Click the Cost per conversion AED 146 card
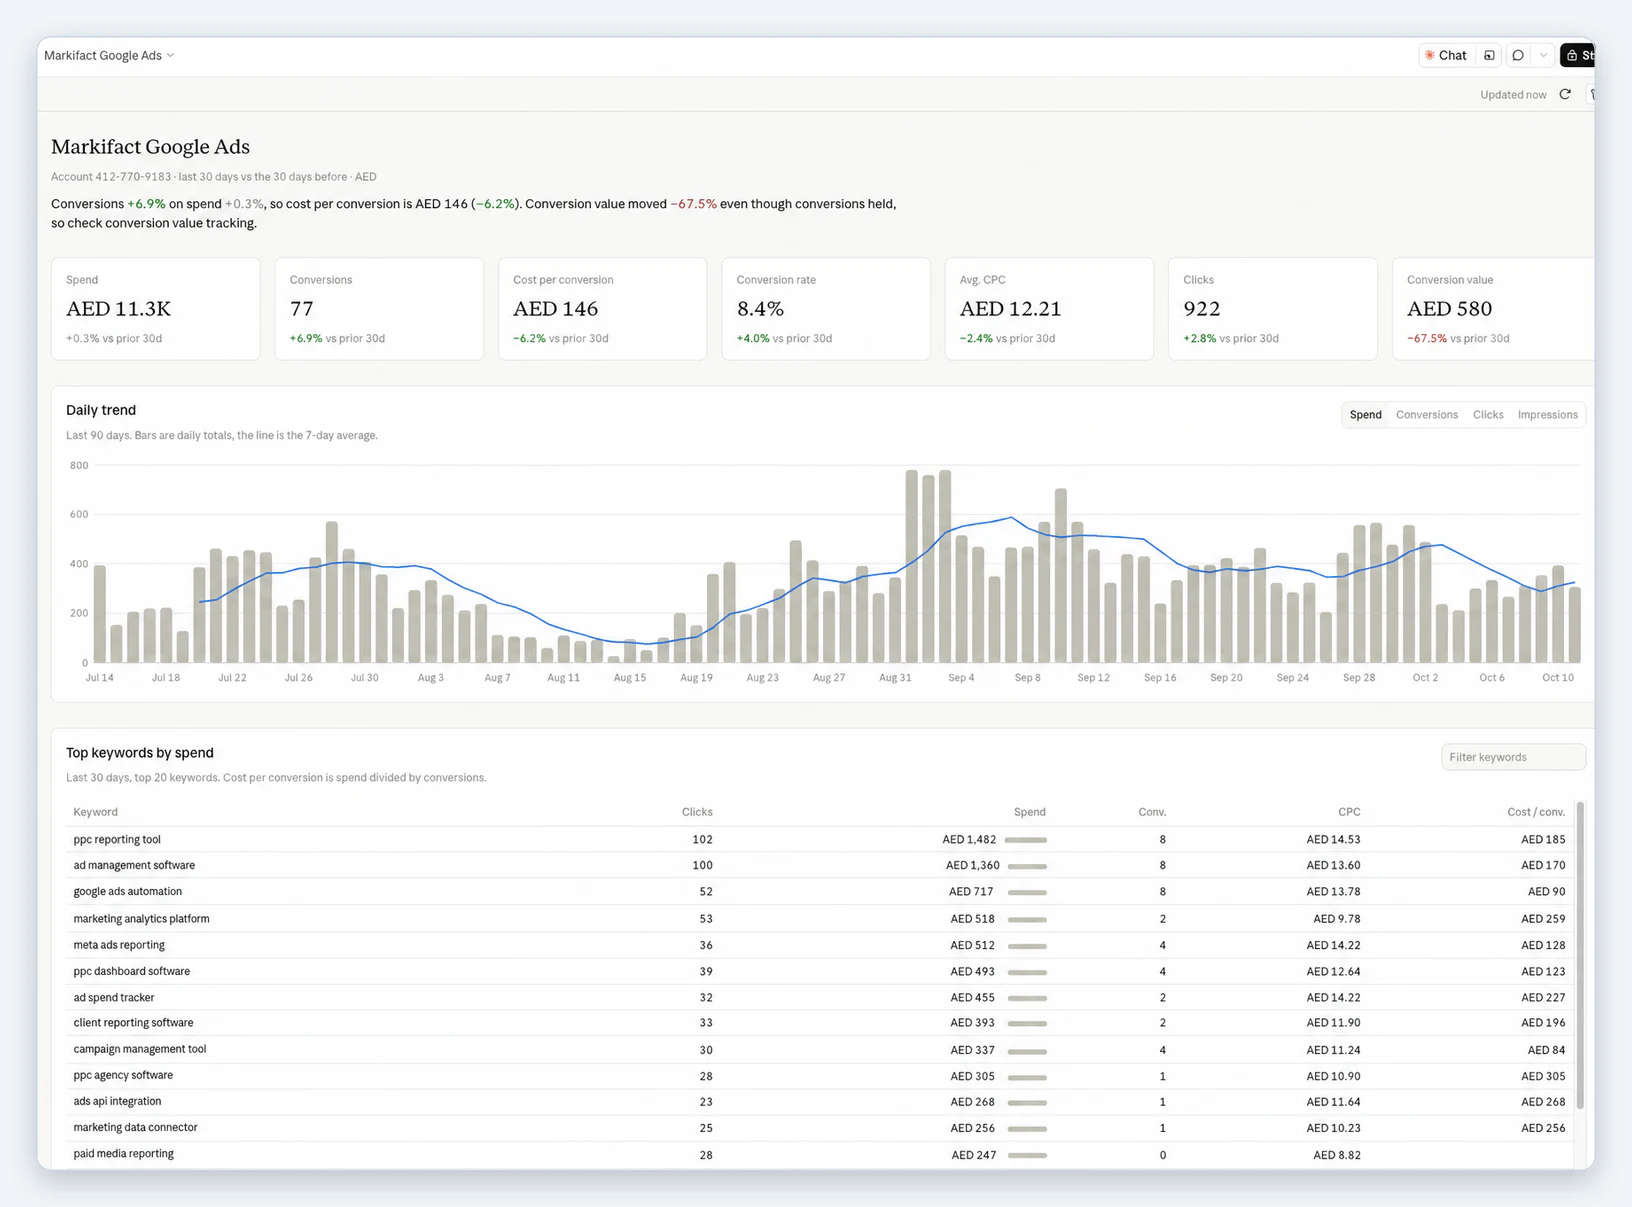 click(603, 309)
